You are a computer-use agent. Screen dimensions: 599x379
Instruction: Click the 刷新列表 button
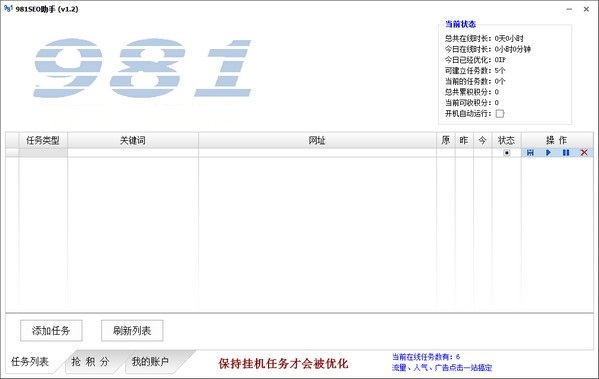[132, 330]
